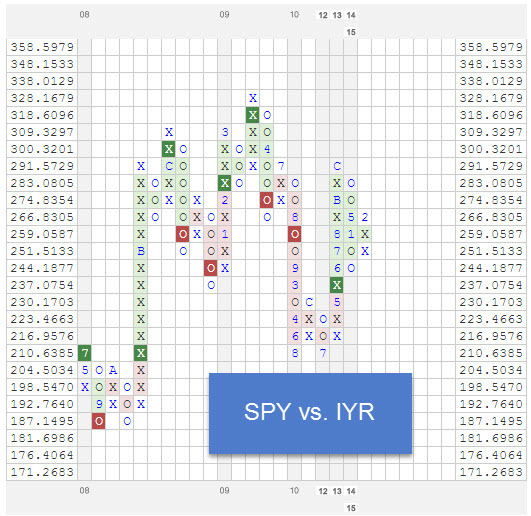Click the 8 marker at 210.6385

[x=295, y=353]
